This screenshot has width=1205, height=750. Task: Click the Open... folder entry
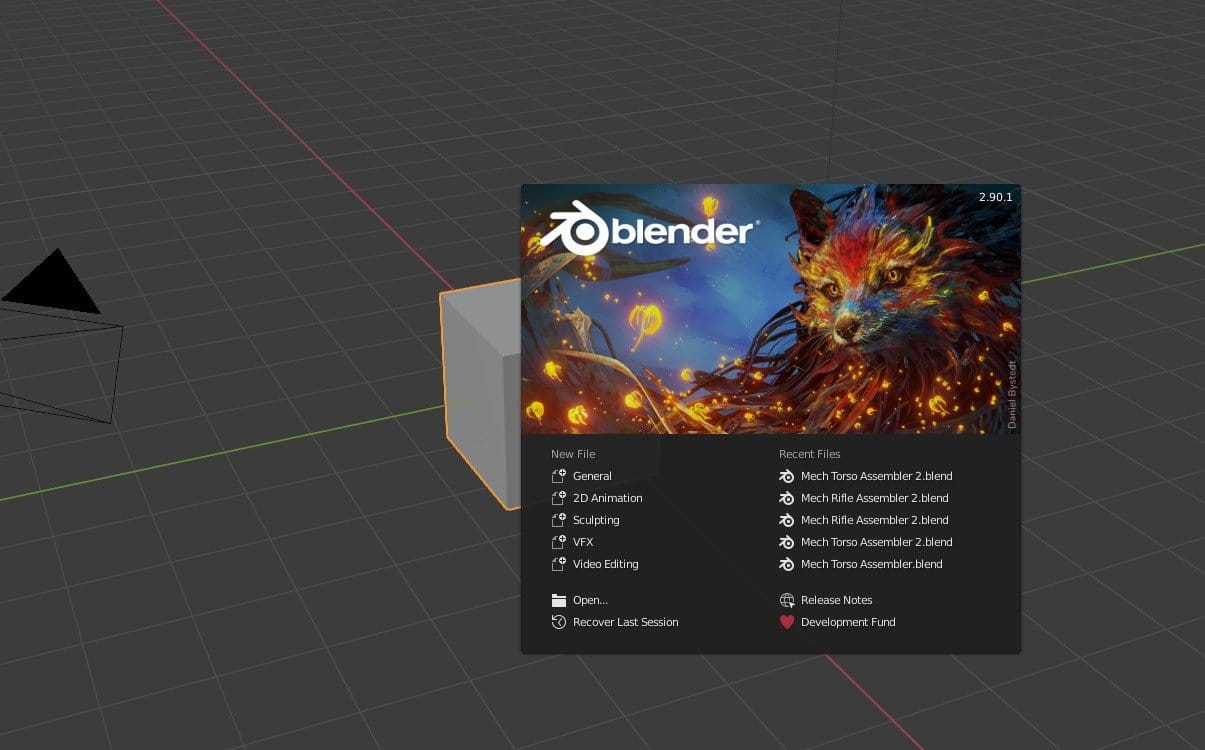(579, 600)
